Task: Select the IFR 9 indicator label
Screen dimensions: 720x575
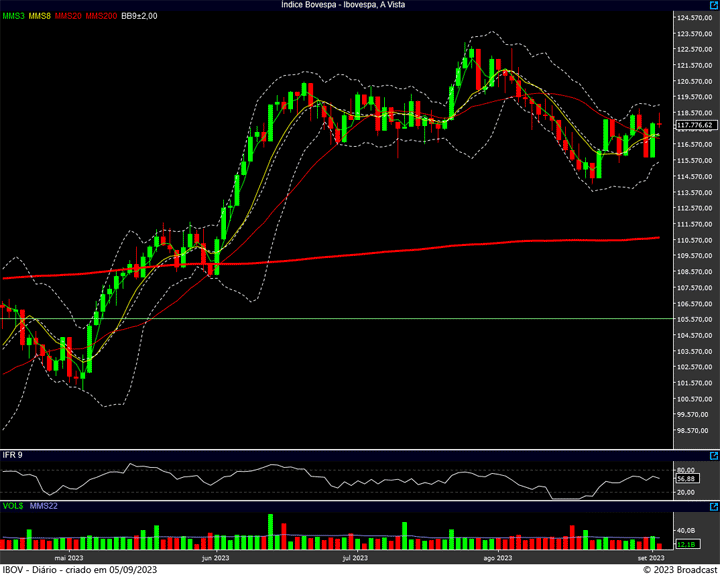Action: (x=12, y=456)
